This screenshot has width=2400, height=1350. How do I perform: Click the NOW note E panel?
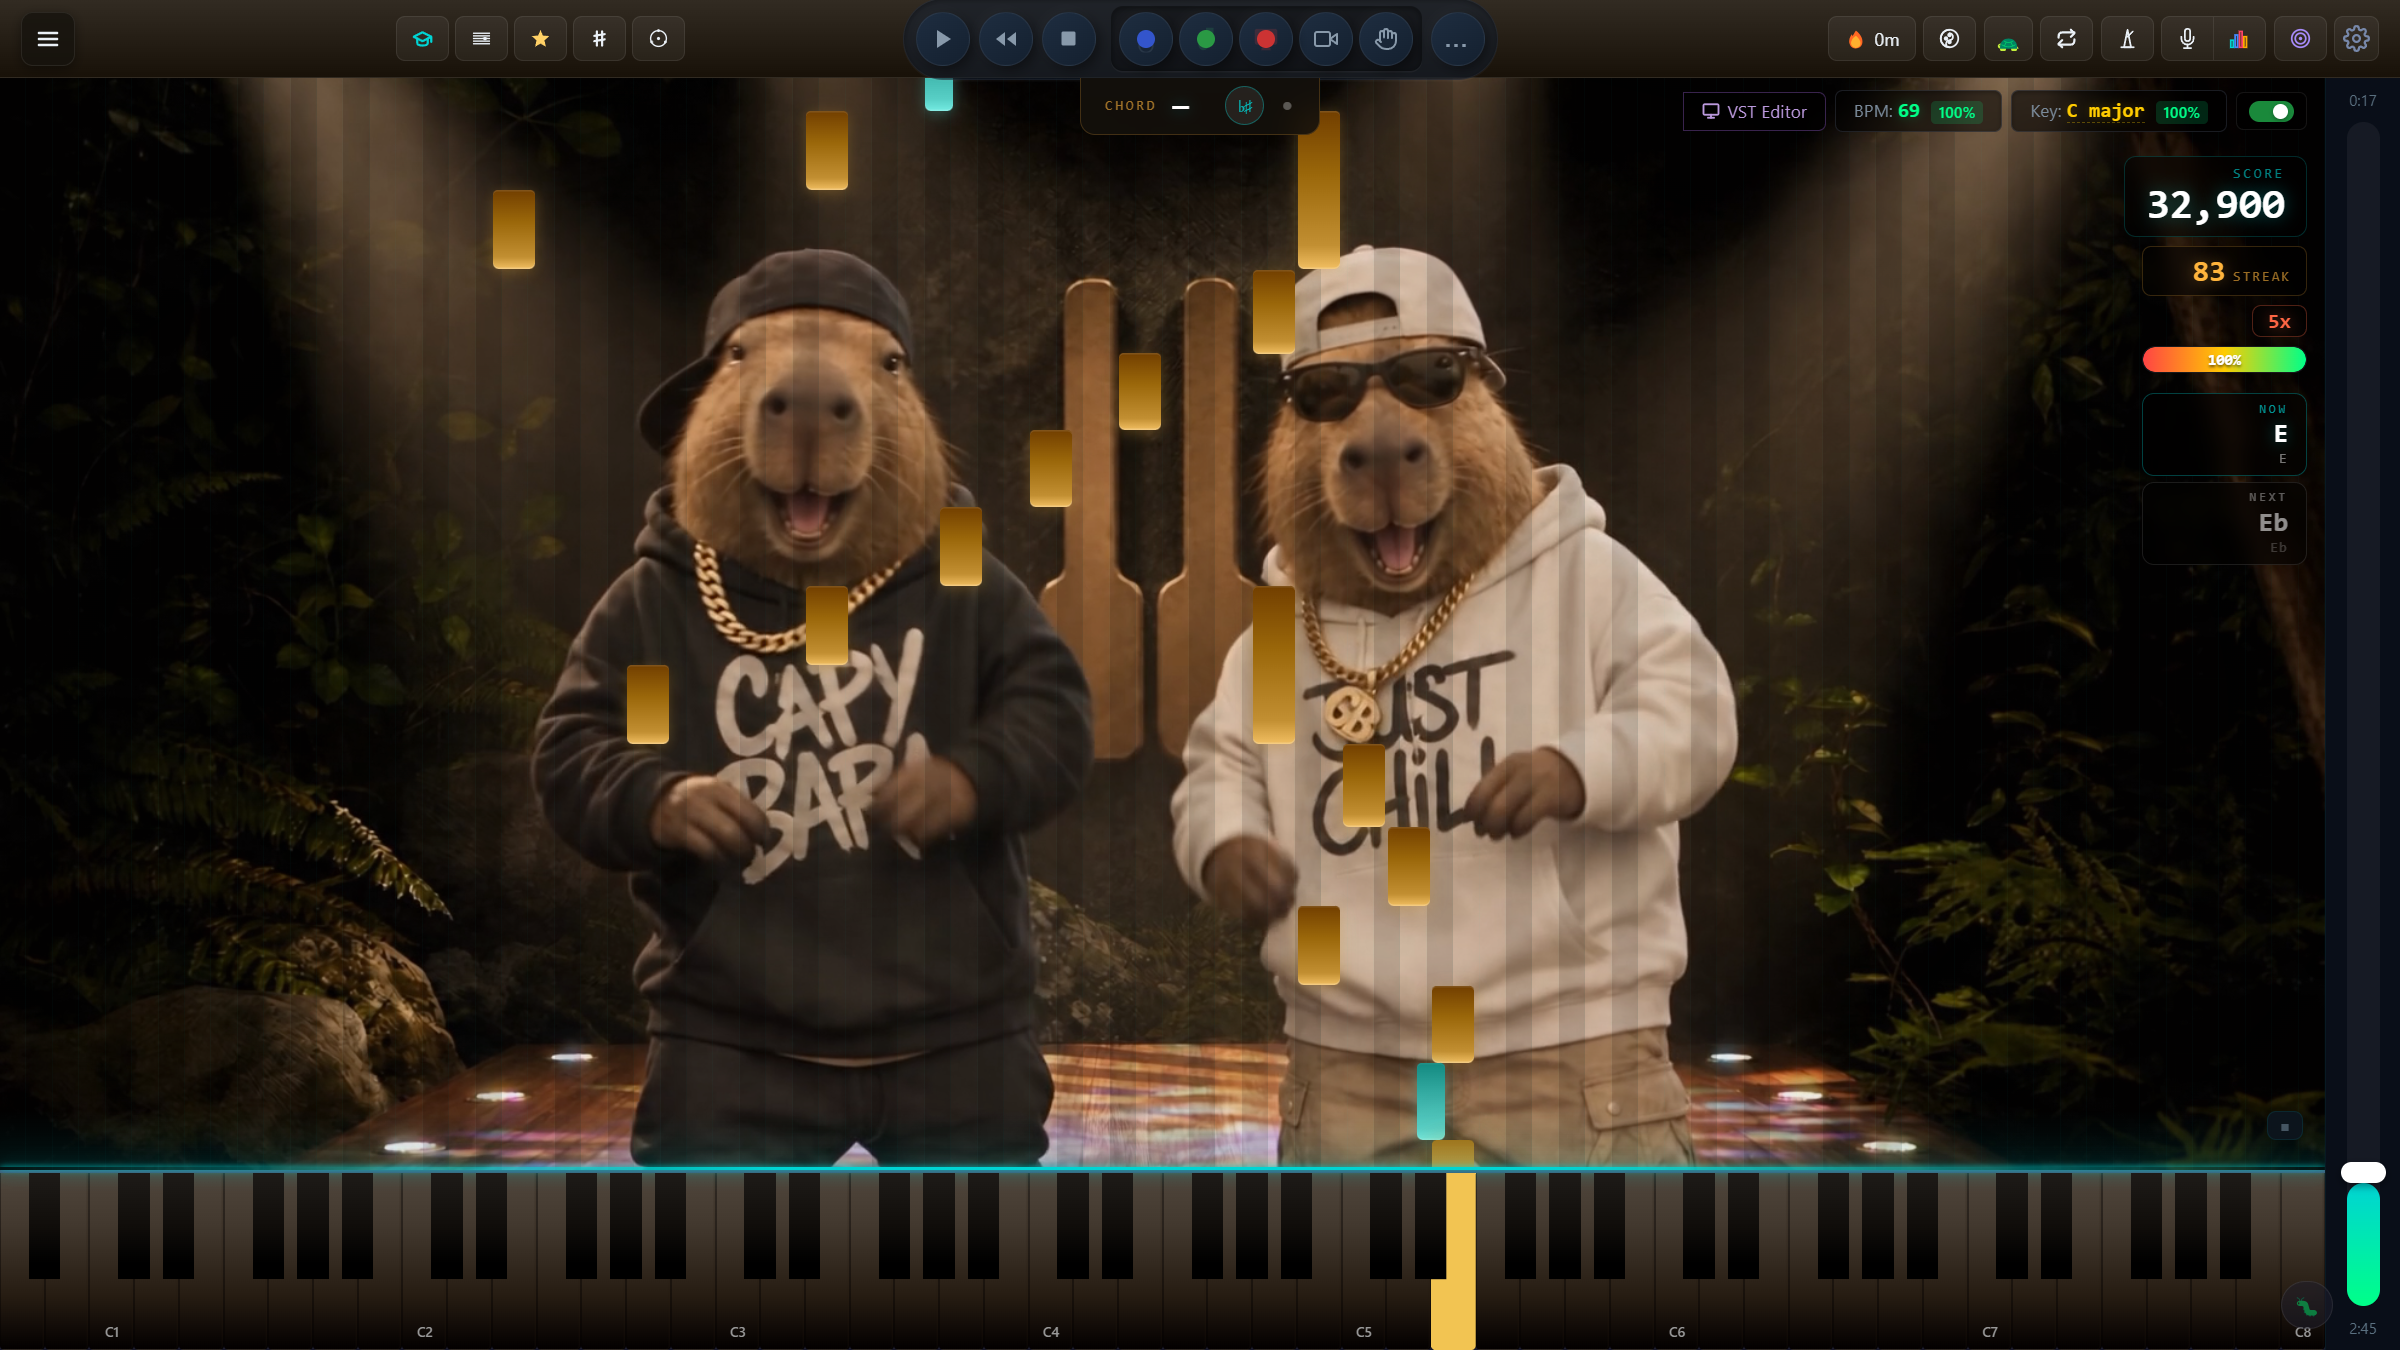point(2224,434)
